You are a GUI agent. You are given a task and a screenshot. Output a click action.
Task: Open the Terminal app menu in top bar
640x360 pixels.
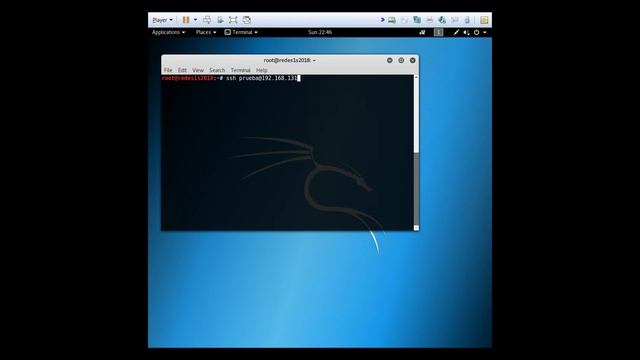(x=241, y=32)
